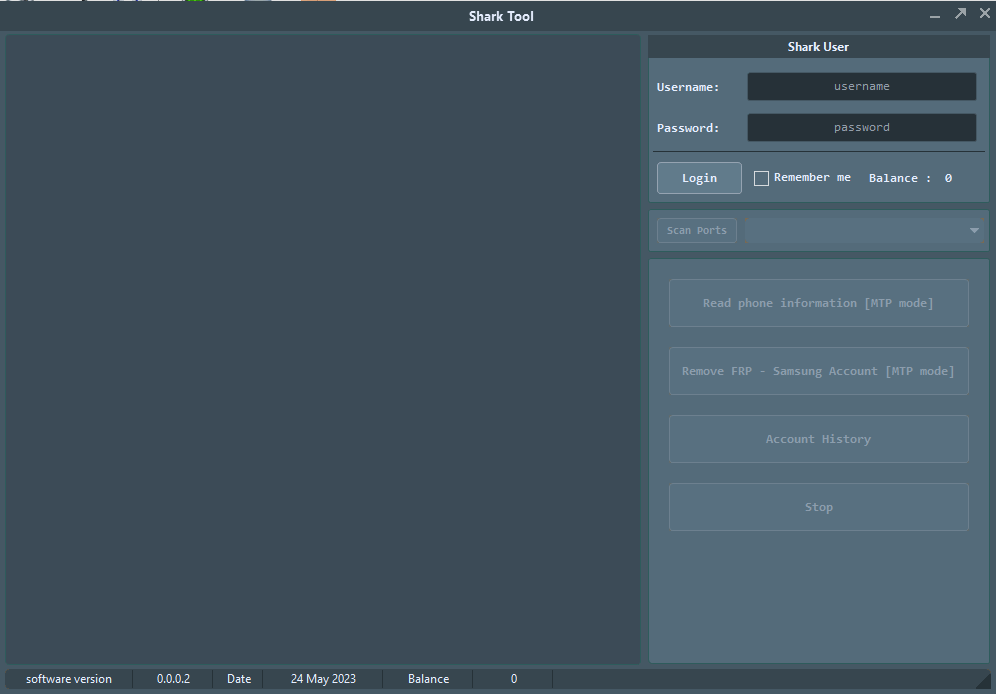Select Remove FRP - Samsung Account button
996x694 pixels.
818,371
